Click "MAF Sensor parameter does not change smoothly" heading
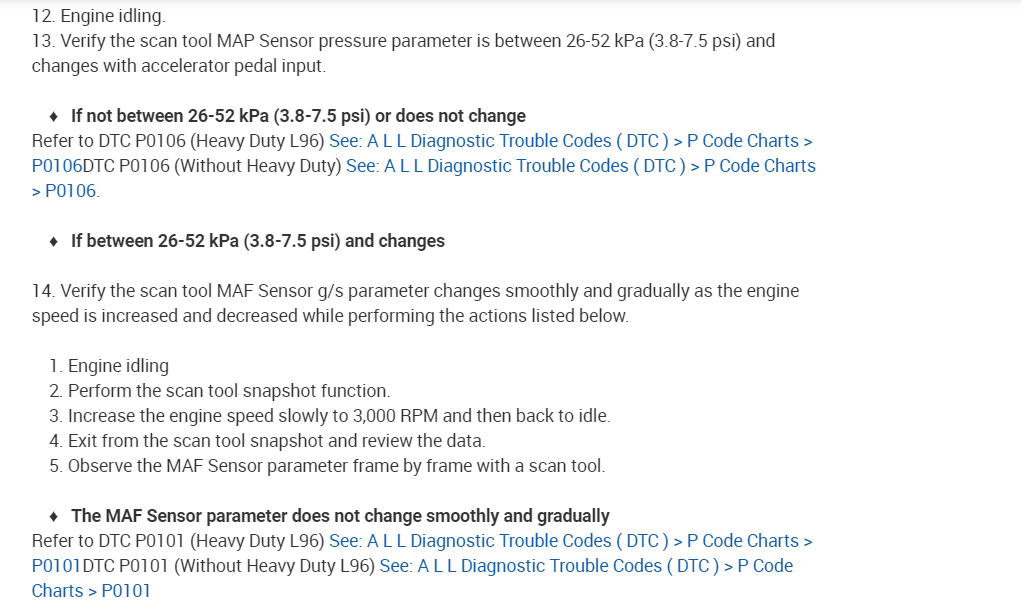The height and width of the screenshot is (616, 1021). click(340, 516)
